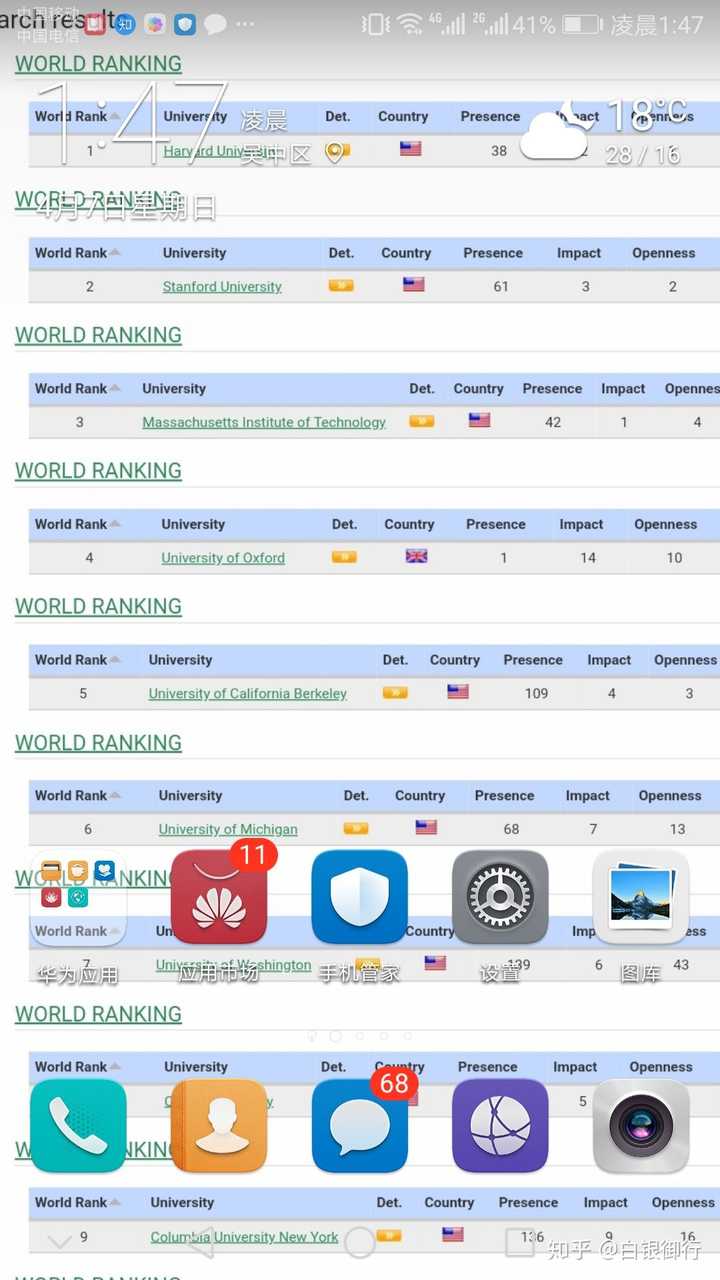Open Stanford University link
Viewport: 720px width, 1280px height.
222,286
